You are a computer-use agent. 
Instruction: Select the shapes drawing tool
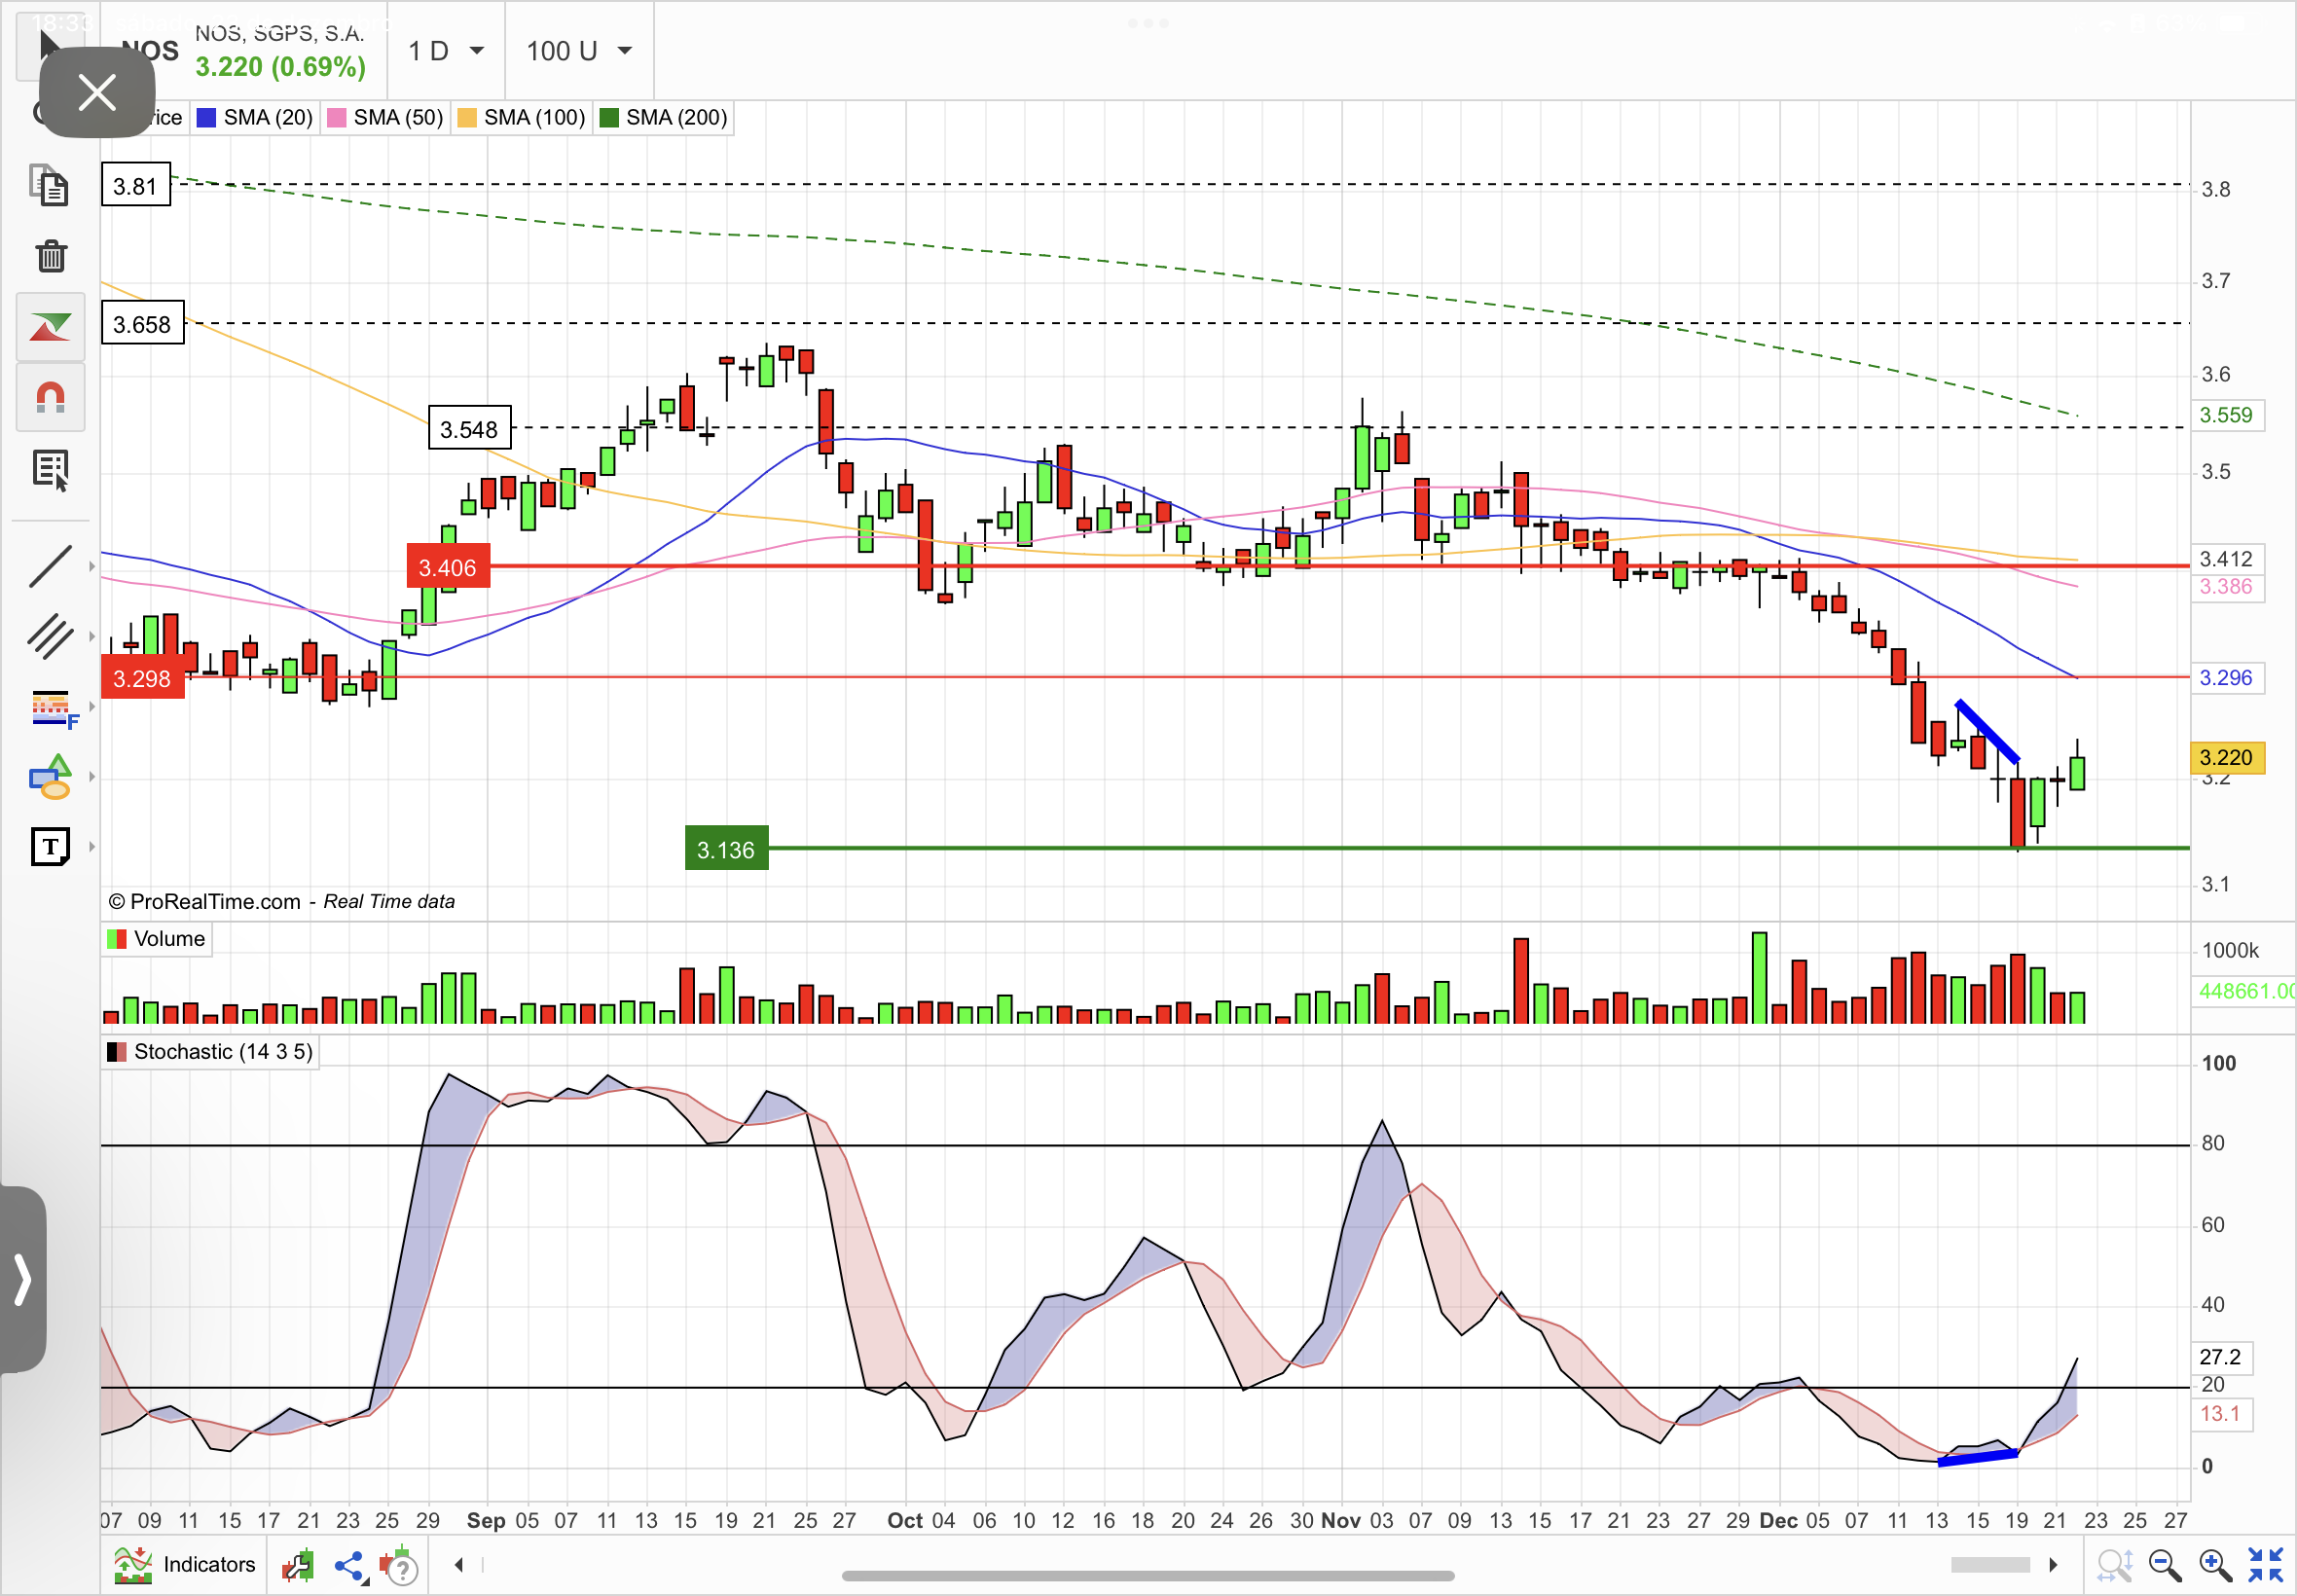point(50,777)
